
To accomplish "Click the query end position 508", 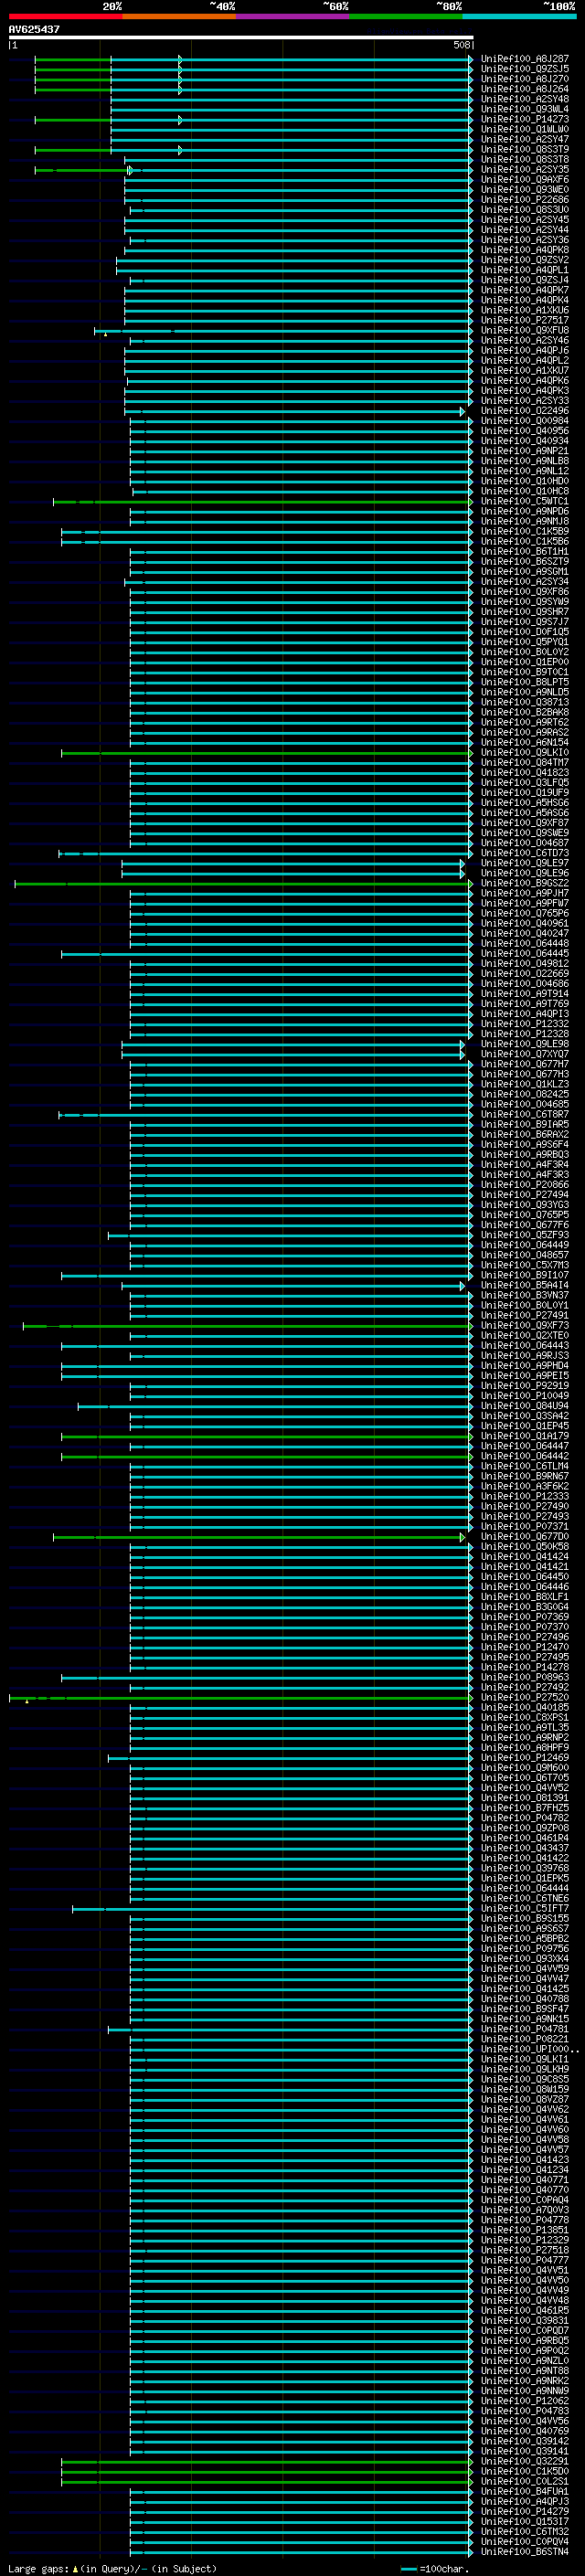I will [461, 45].
